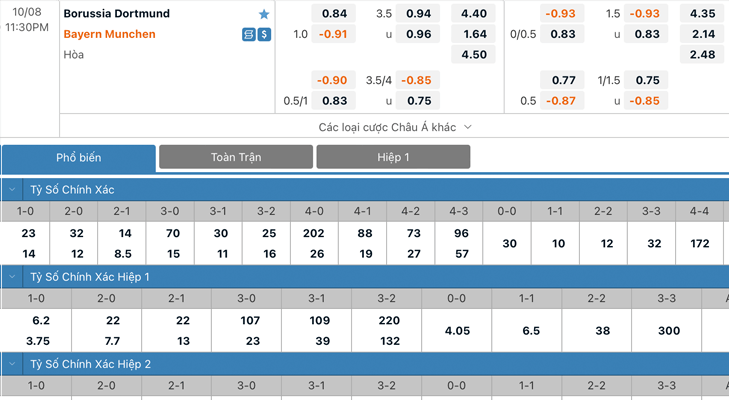Open the live stats icon beside Bayern Munchen
Image resolution: width=729 pixels, height=400 pixels.
click(x=249, y=34)
